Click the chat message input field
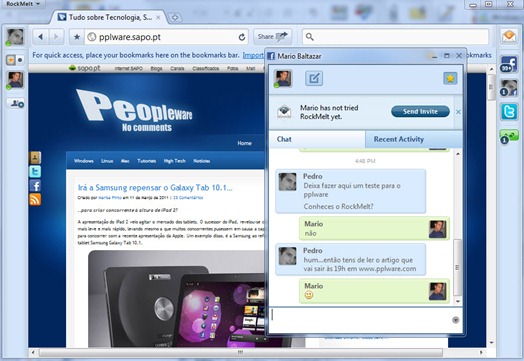 (361, 319)
